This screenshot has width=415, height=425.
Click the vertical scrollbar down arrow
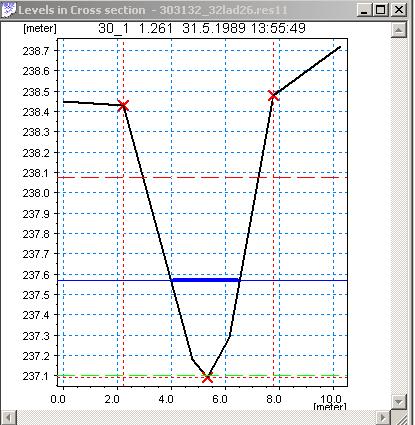click(x=399, y=401)
